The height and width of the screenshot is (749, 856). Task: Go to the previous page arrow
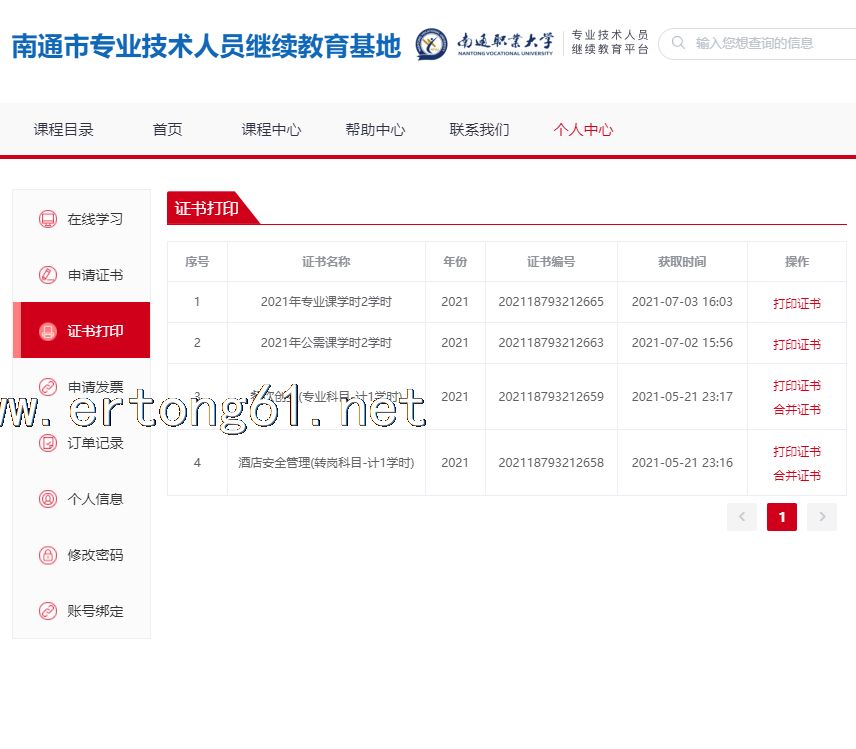[742, 516]
